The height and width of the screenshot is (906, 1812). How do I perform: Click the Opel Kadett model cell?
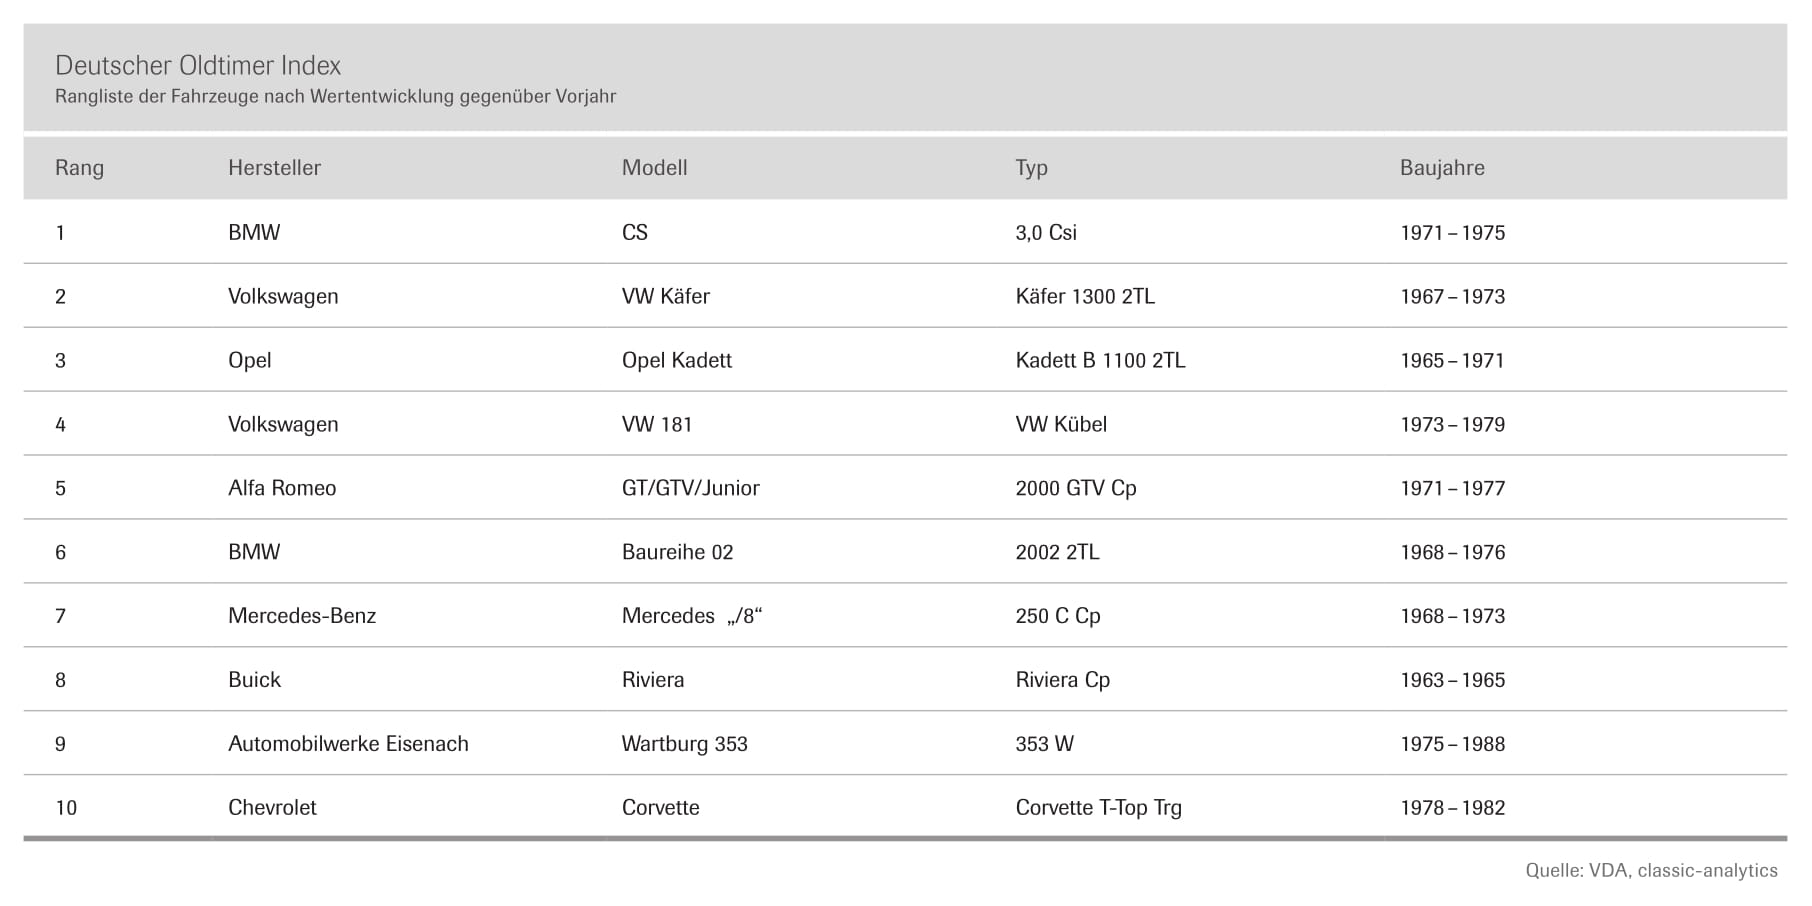[677, 360]
